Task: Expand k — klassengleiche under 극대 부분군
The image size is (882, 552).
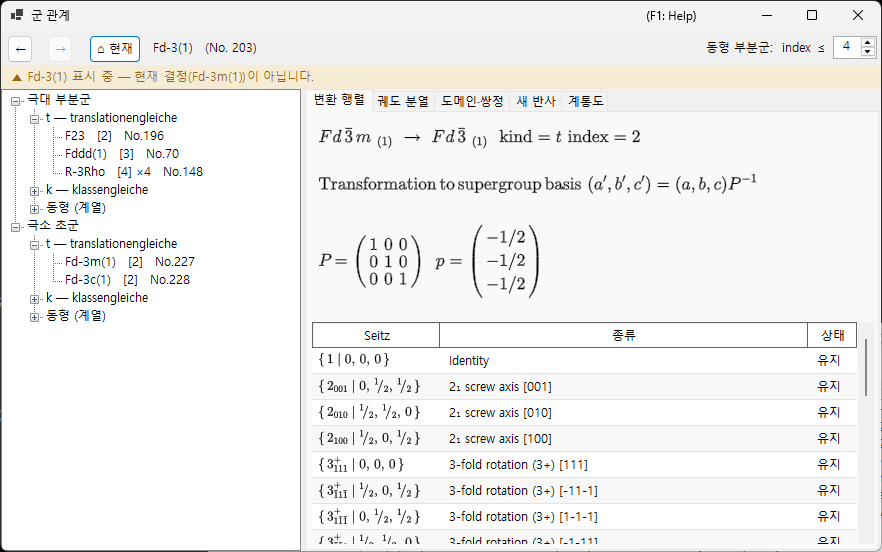Action: [34, 191]
